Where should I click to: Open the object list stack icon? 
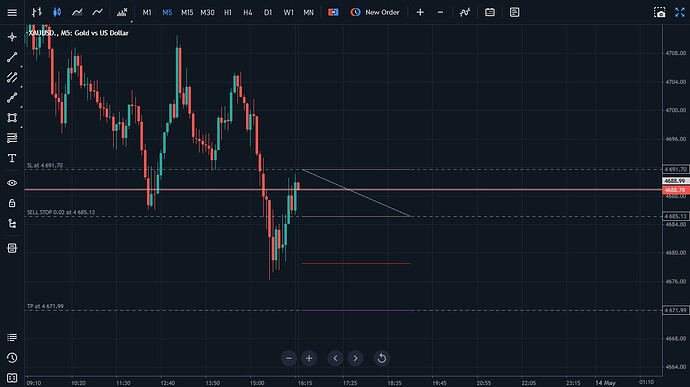12,248
